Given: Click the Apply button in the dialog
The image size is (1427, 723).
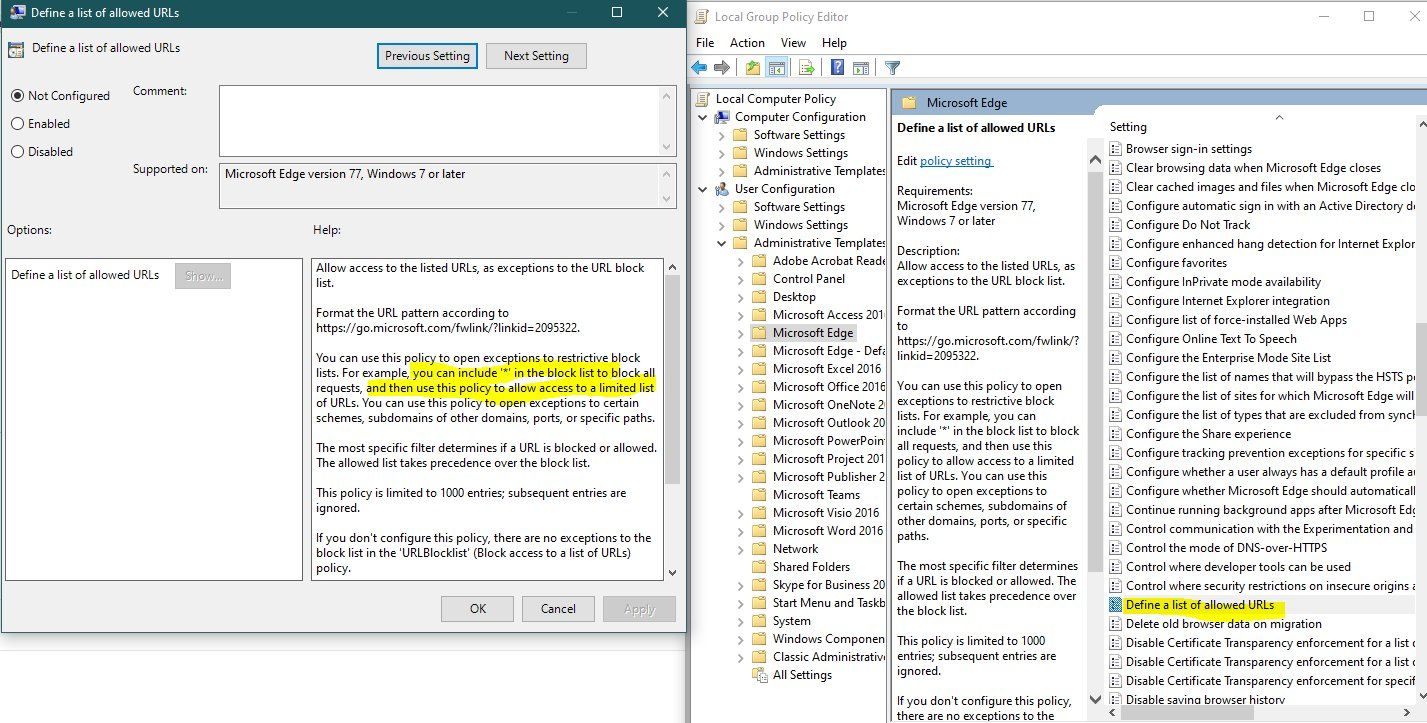Looking at the screenshot, I should point(639,608).
